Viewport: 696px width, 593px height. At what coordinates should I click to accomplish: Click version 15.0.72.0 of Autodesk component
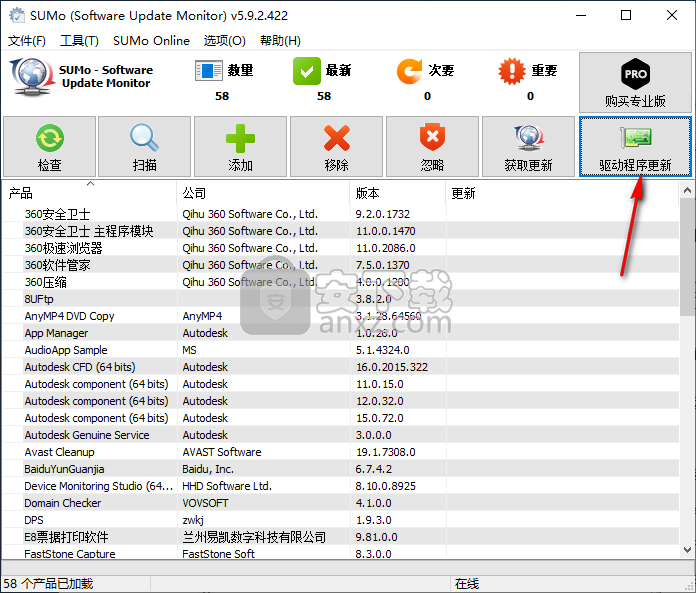[380, 418]
